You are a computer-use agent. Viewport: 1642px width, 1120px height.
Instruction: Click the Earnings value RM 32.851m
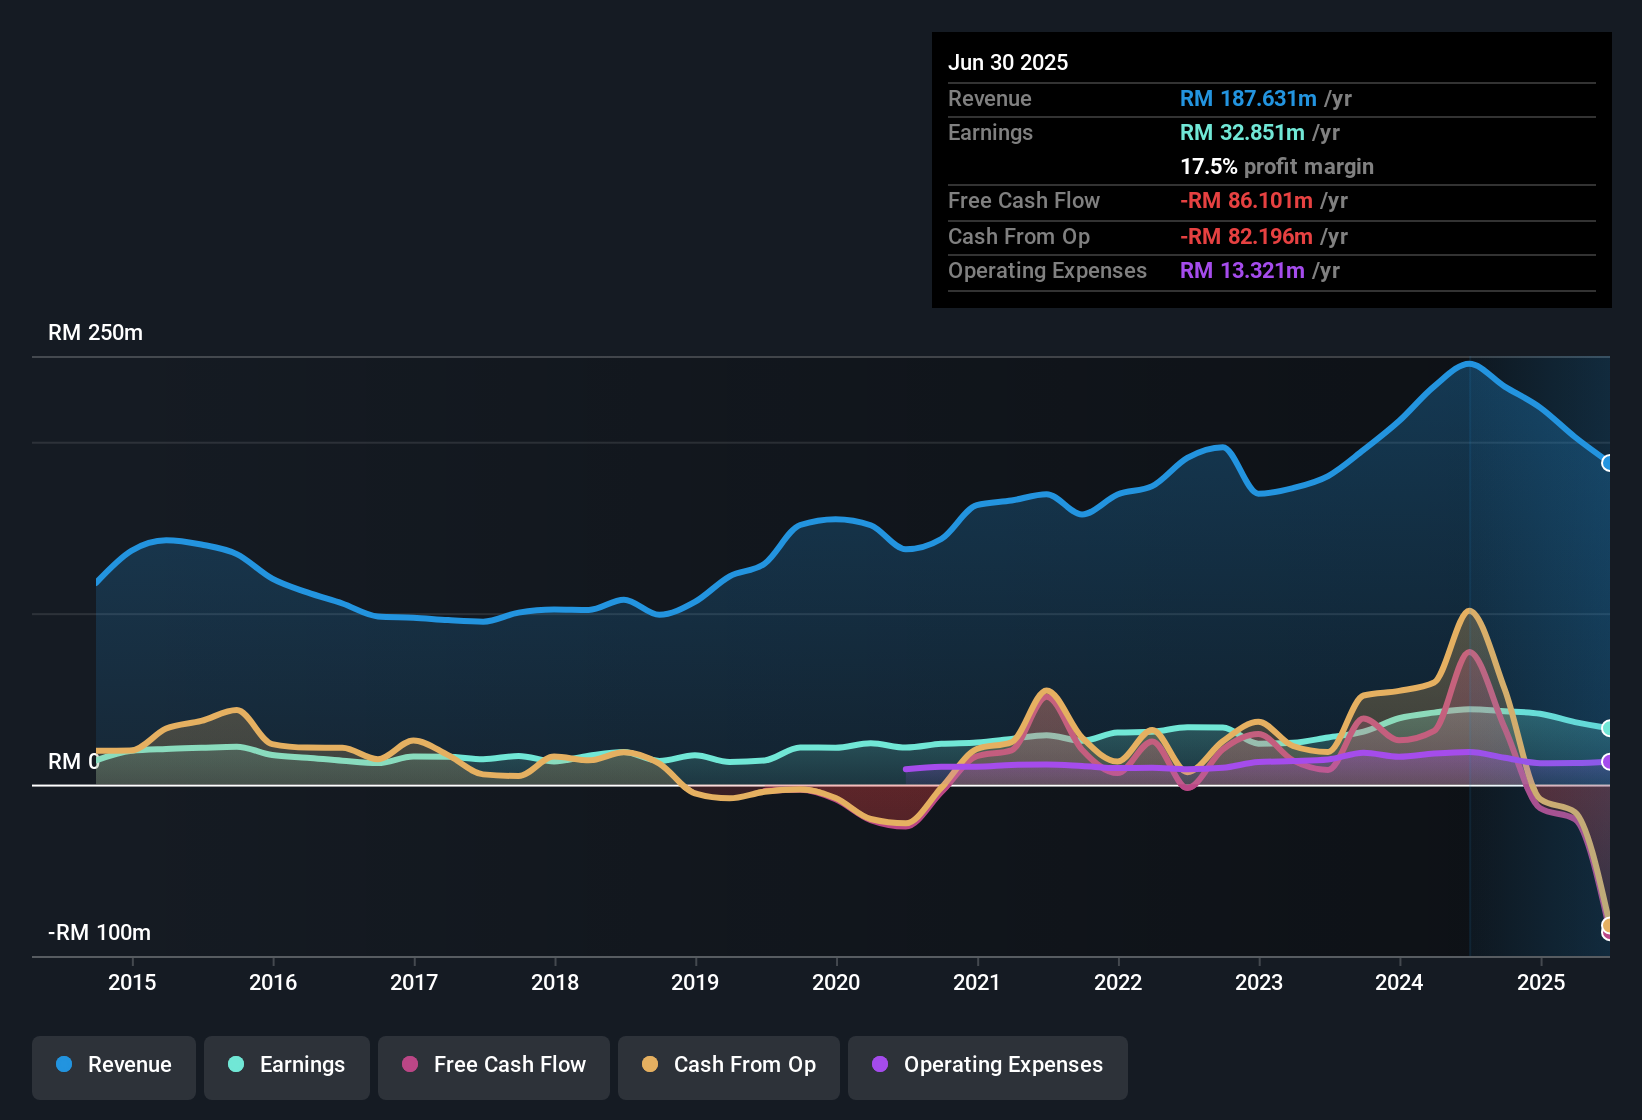[x=1242, y=132]
